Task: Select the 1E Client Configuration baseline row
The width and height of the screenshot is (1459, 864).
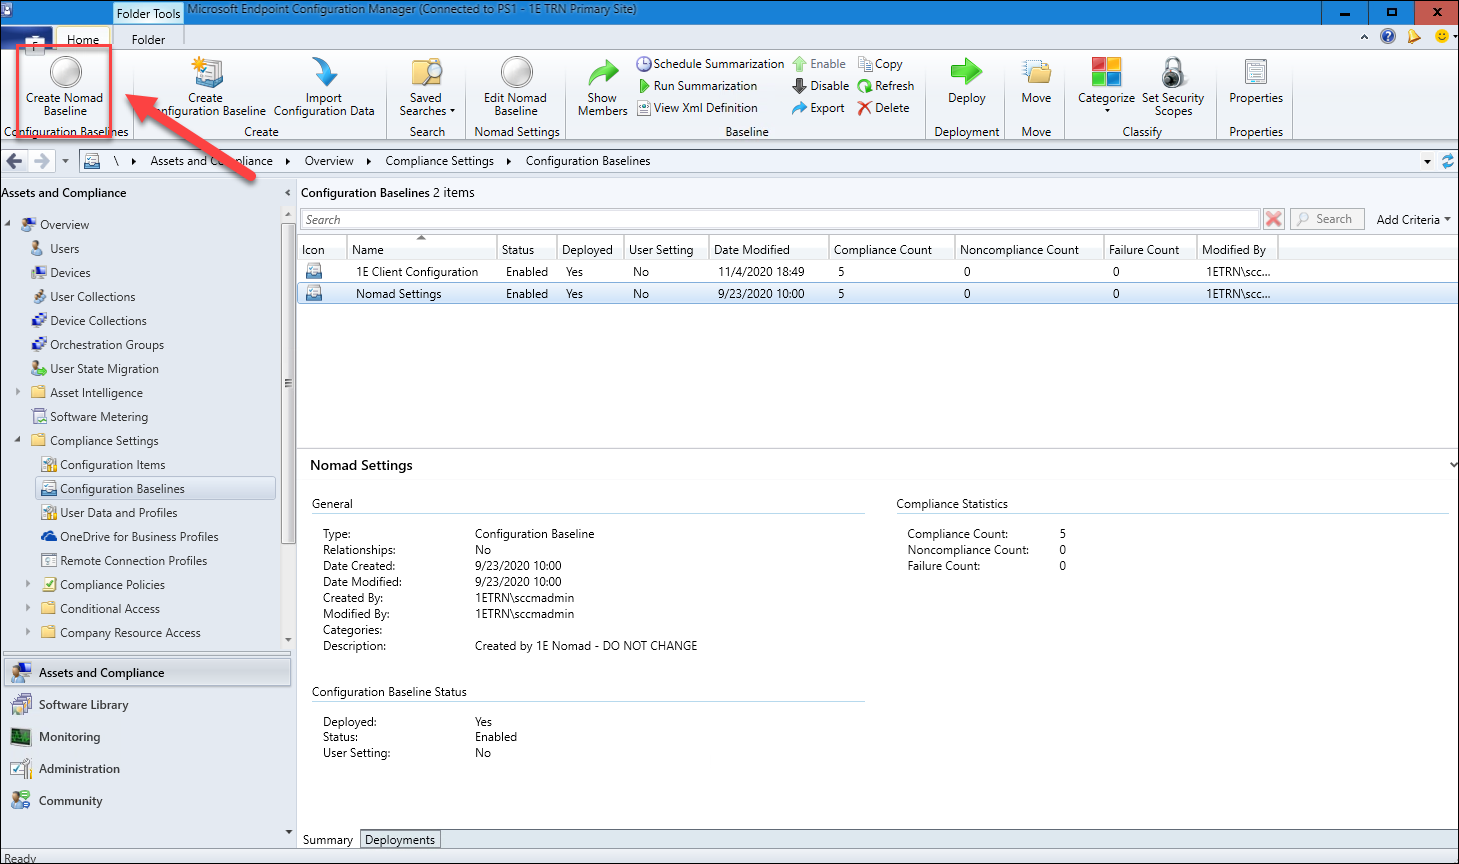Action: pyautogui.click(x=417, y=272)
